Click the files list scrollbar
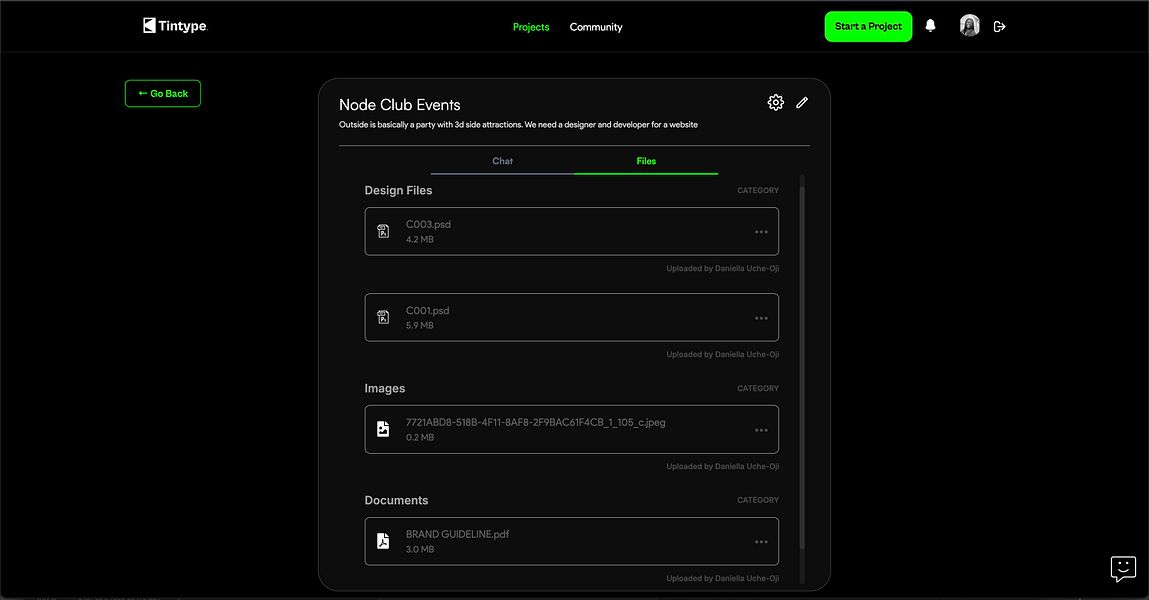 [x=802, y=366]
